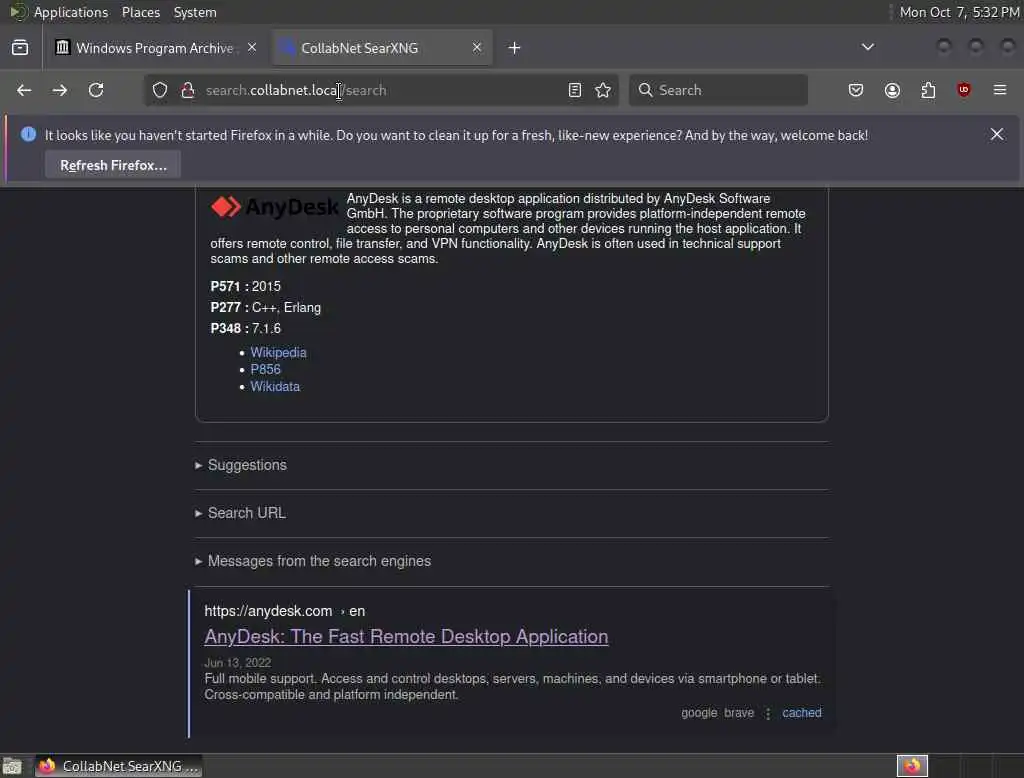Click the 'P348 : 7.1.6' version text
1024x778 pixels.
(x=246, y=328)
